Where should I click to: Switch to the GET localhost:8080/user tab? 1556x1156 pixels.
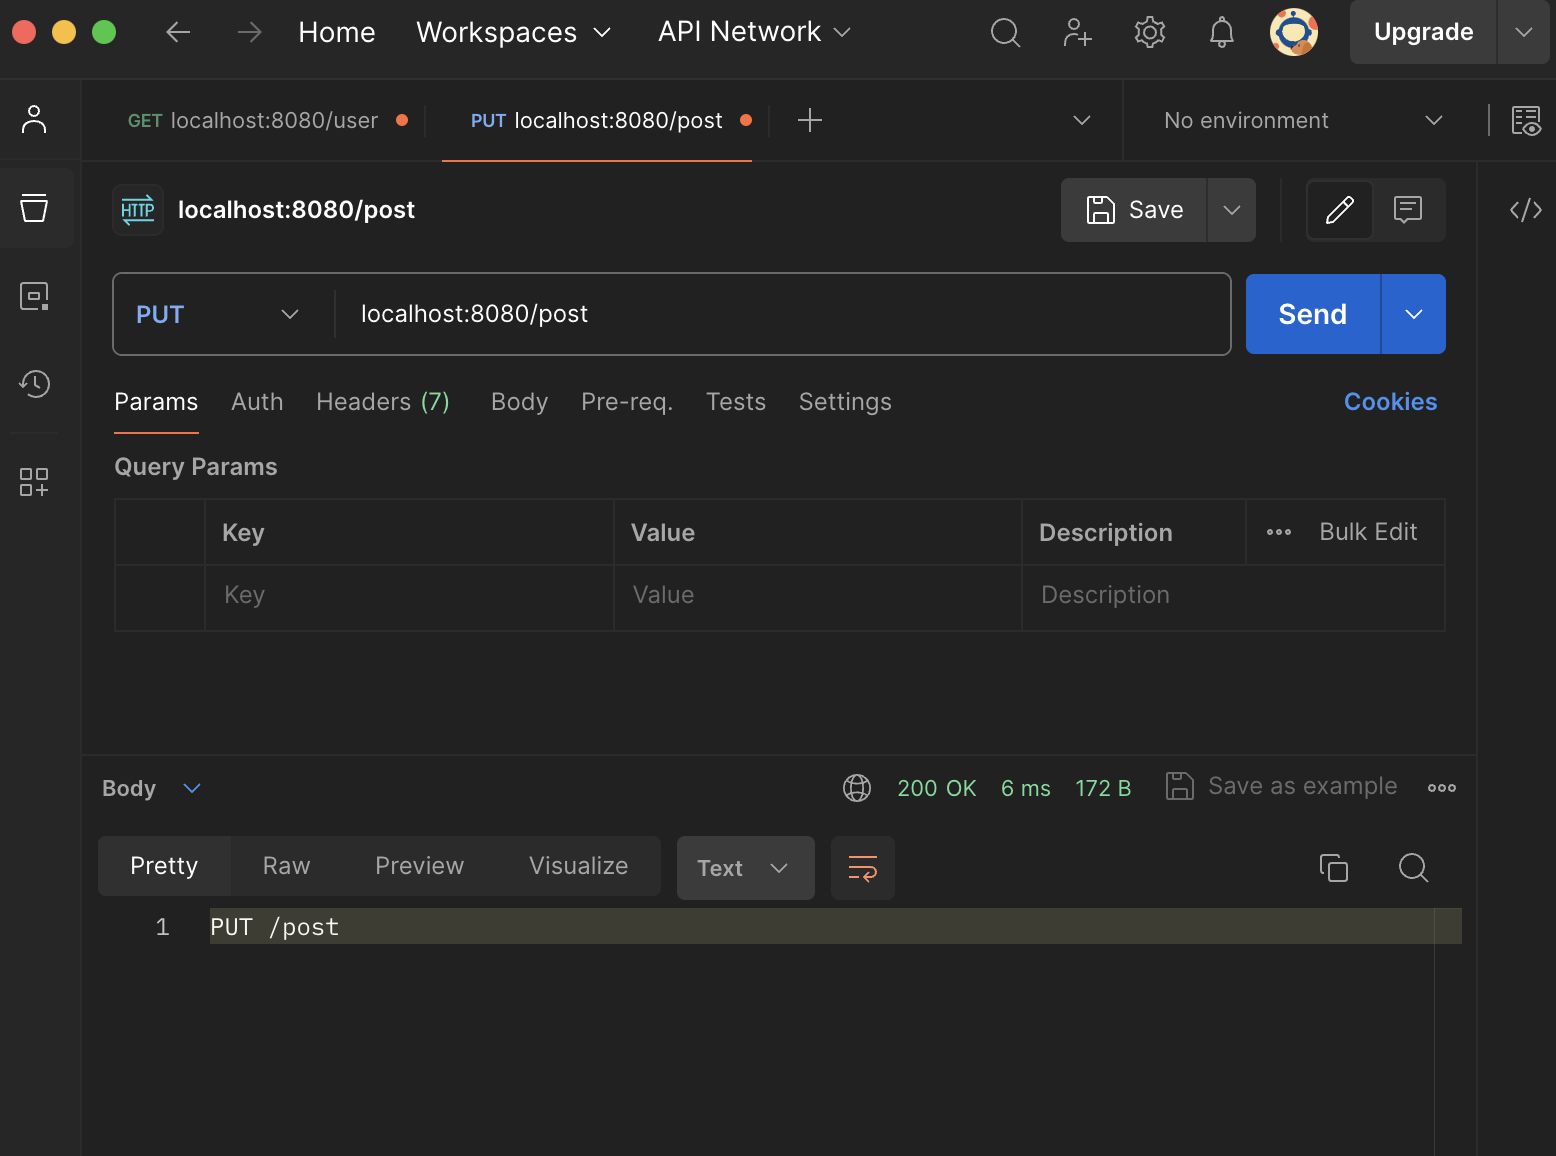click(254, 120)
